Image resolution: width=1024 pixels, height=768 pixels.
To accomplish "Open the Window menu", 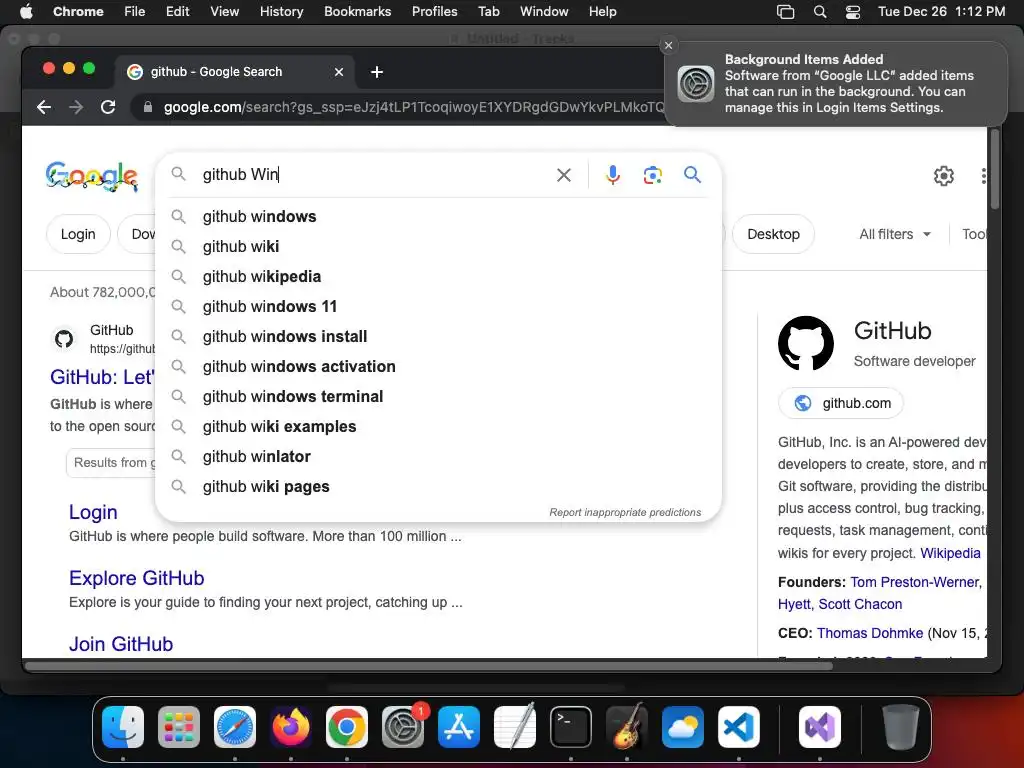I will click(544, 11).
